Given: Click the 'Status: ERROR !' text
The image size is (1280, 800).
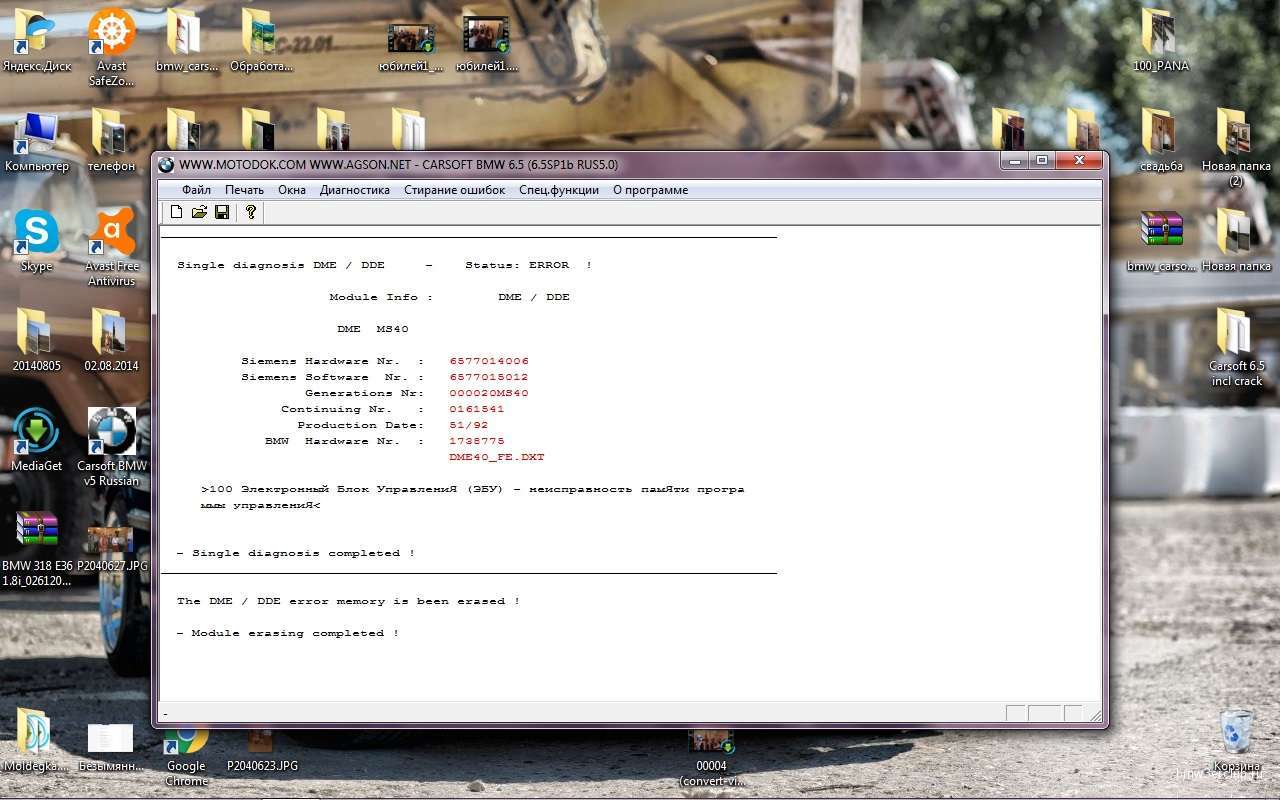Looking at the screenshot, I should pyautogui.click(x=529, y=265).
